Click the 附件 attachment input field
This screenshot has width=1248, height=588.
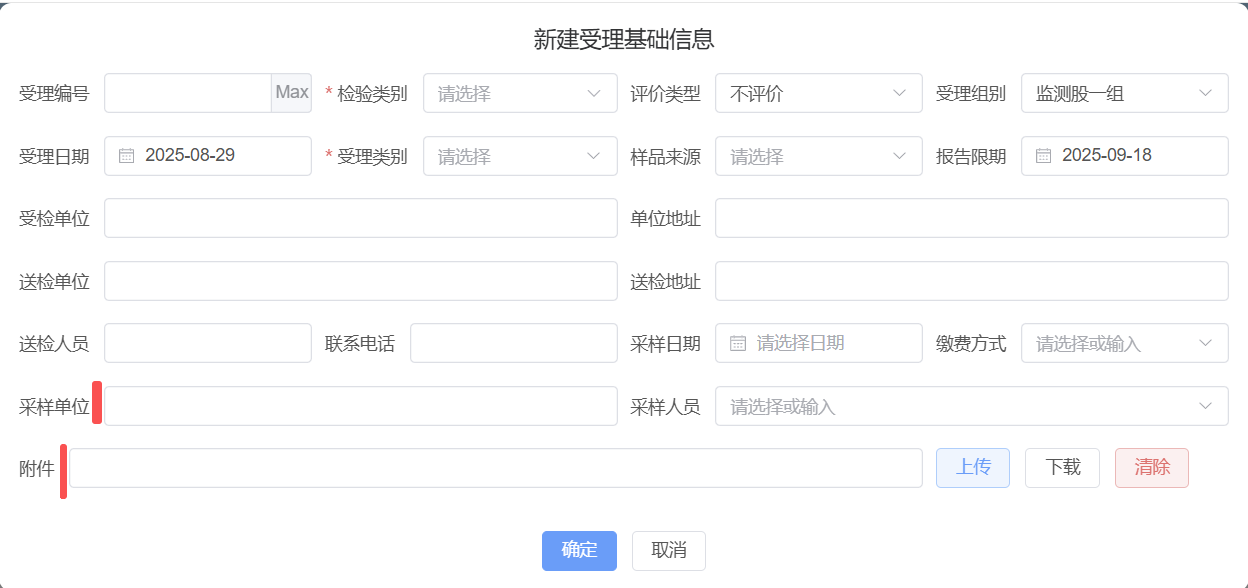(495, 468)
